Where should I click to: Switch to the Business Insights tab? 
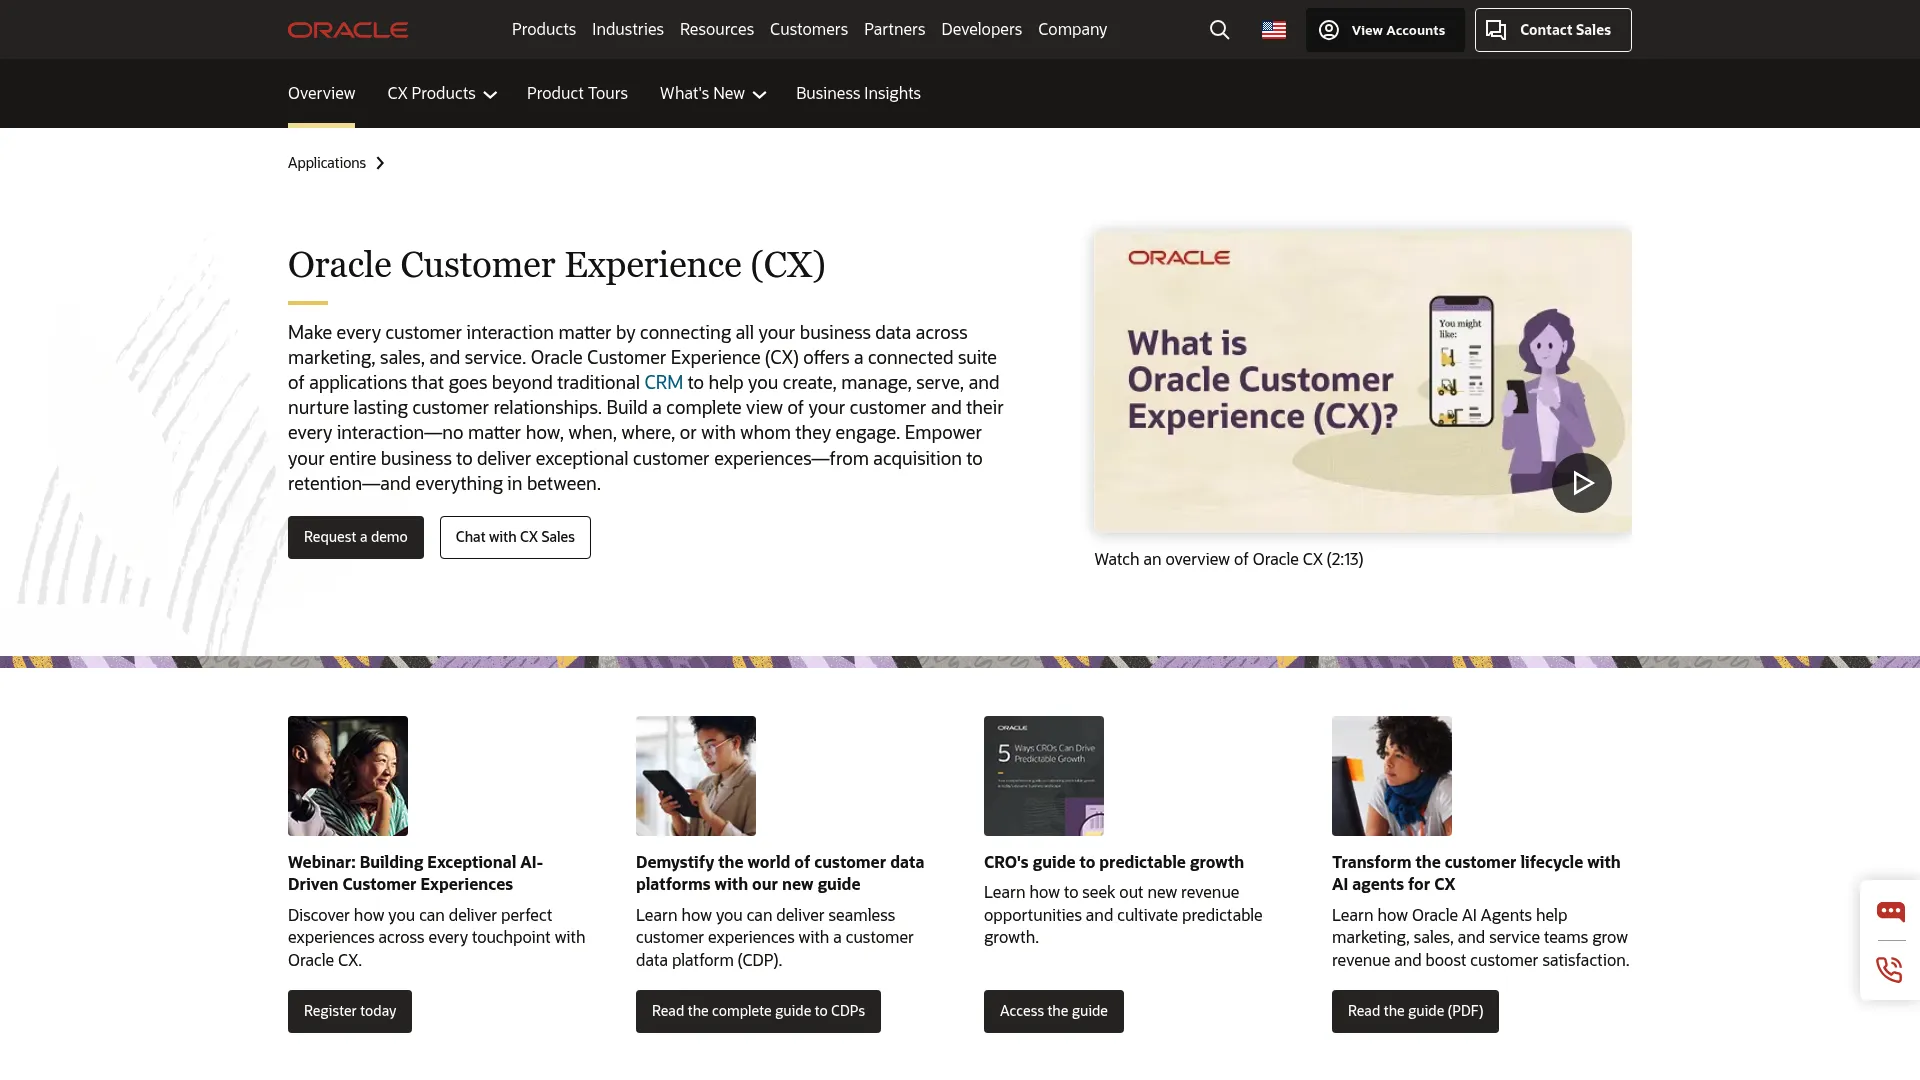click(x=857, y=93)
